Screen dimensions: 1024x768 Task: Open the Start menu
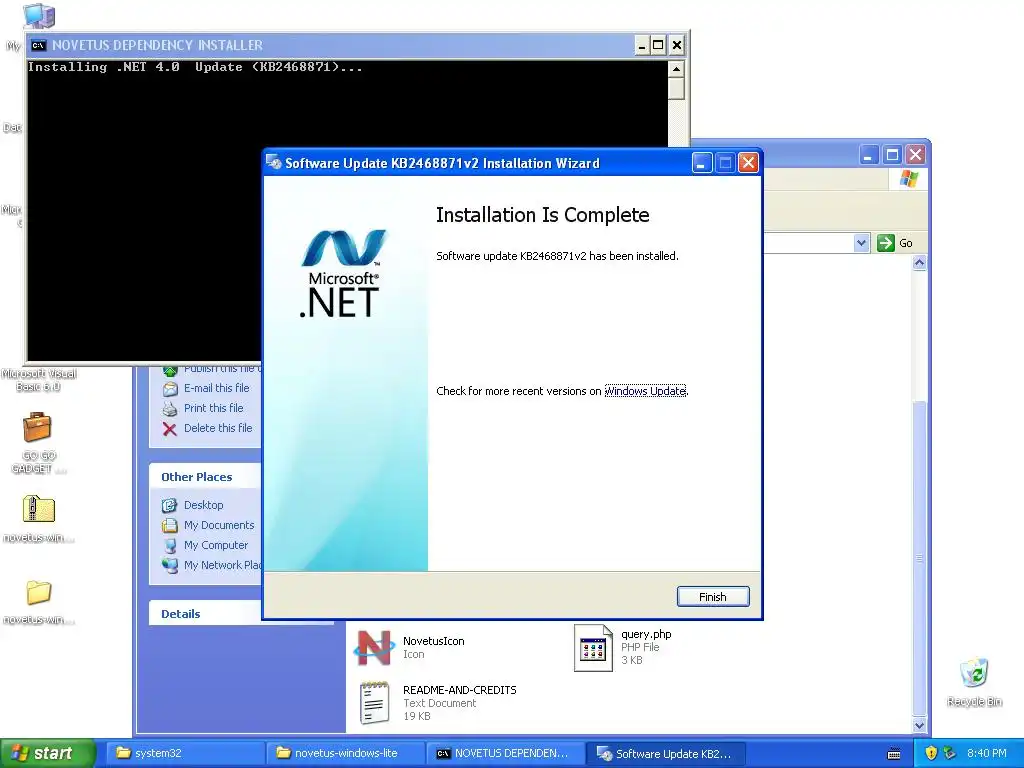[x=47, y=753]
